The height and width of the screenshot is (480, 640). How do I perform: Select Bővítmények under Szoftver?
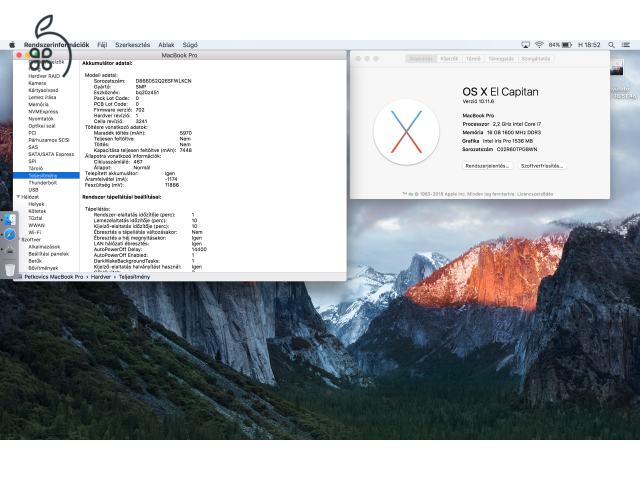(x=43, y=268)
